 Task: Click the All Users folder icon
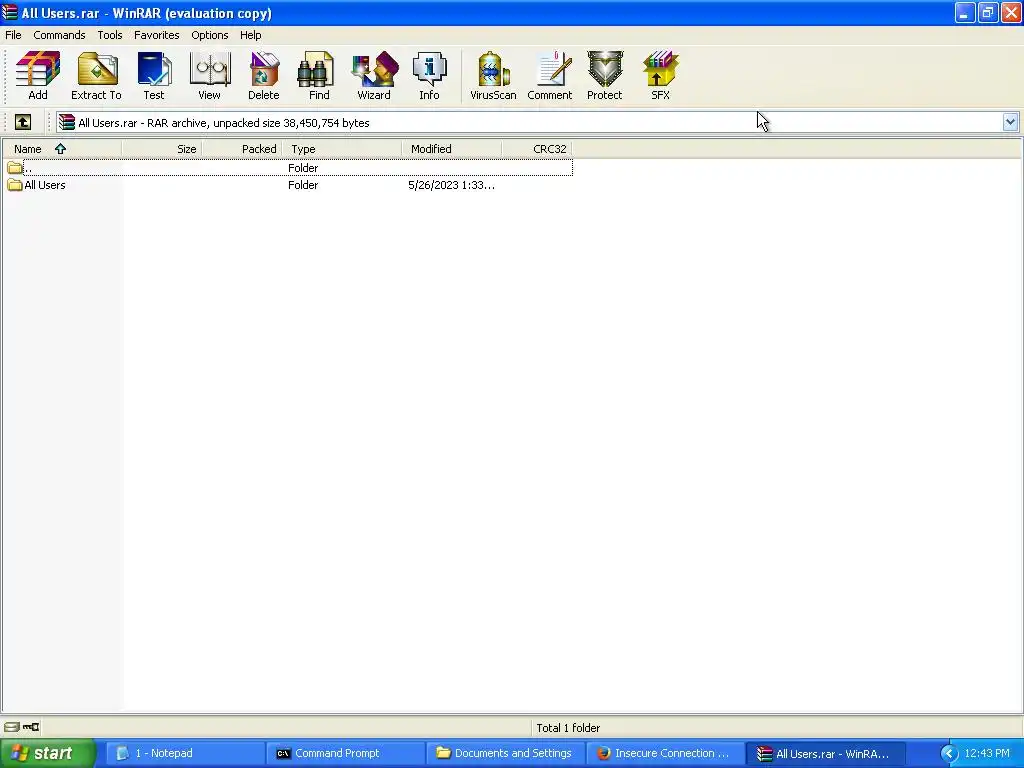(14, 185)
